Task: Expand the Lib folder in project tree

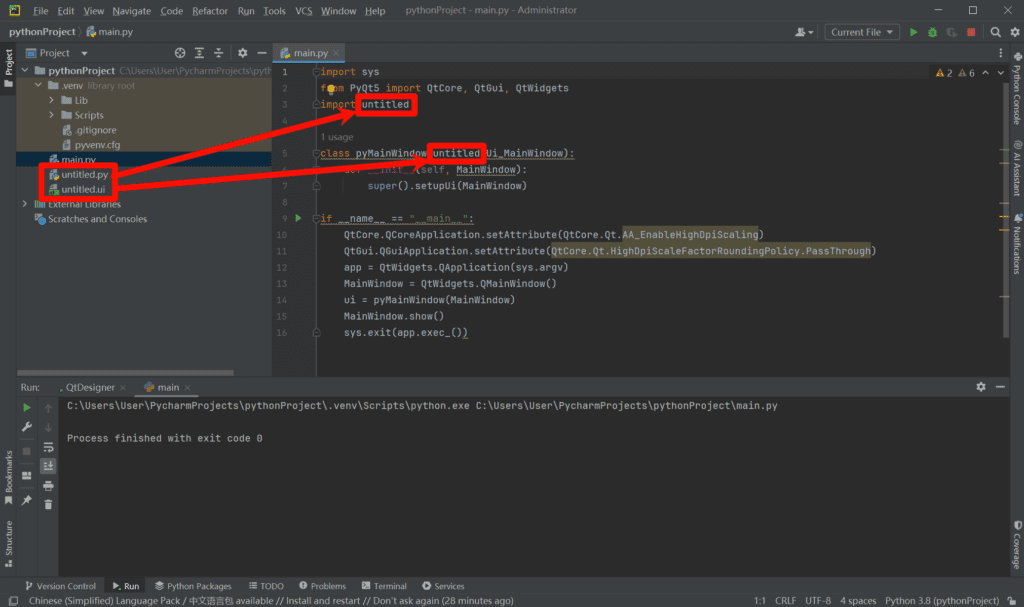Action: pyautogui.click(x=53, y=100)
